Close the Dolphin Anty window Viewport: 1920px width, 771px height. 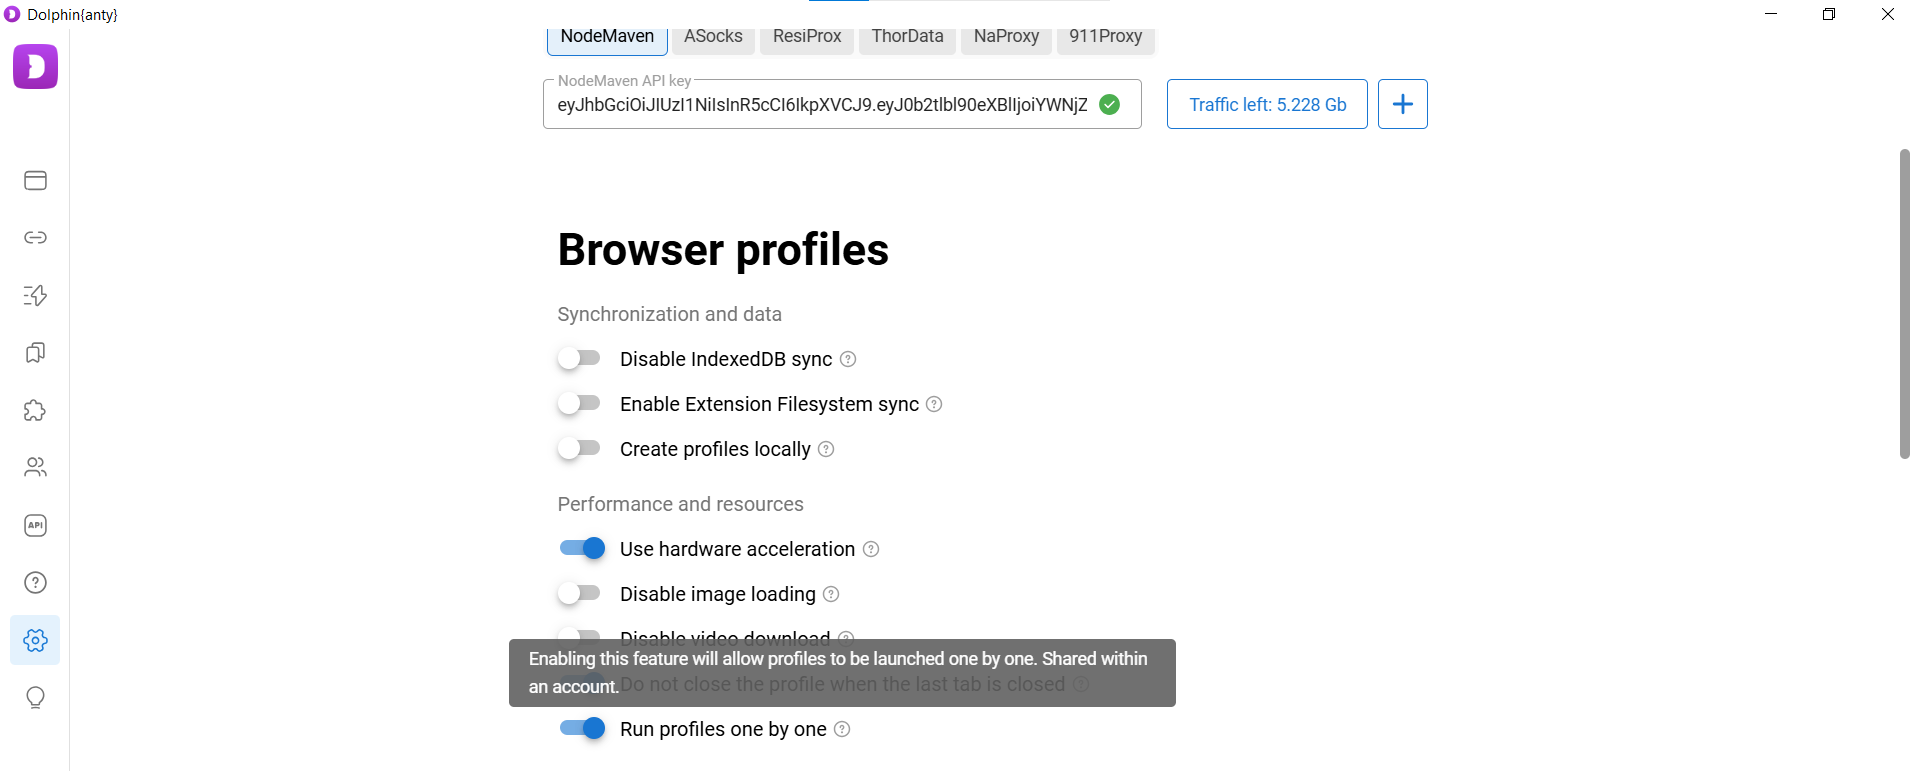pyautogui.click(x=1888, y=14)
